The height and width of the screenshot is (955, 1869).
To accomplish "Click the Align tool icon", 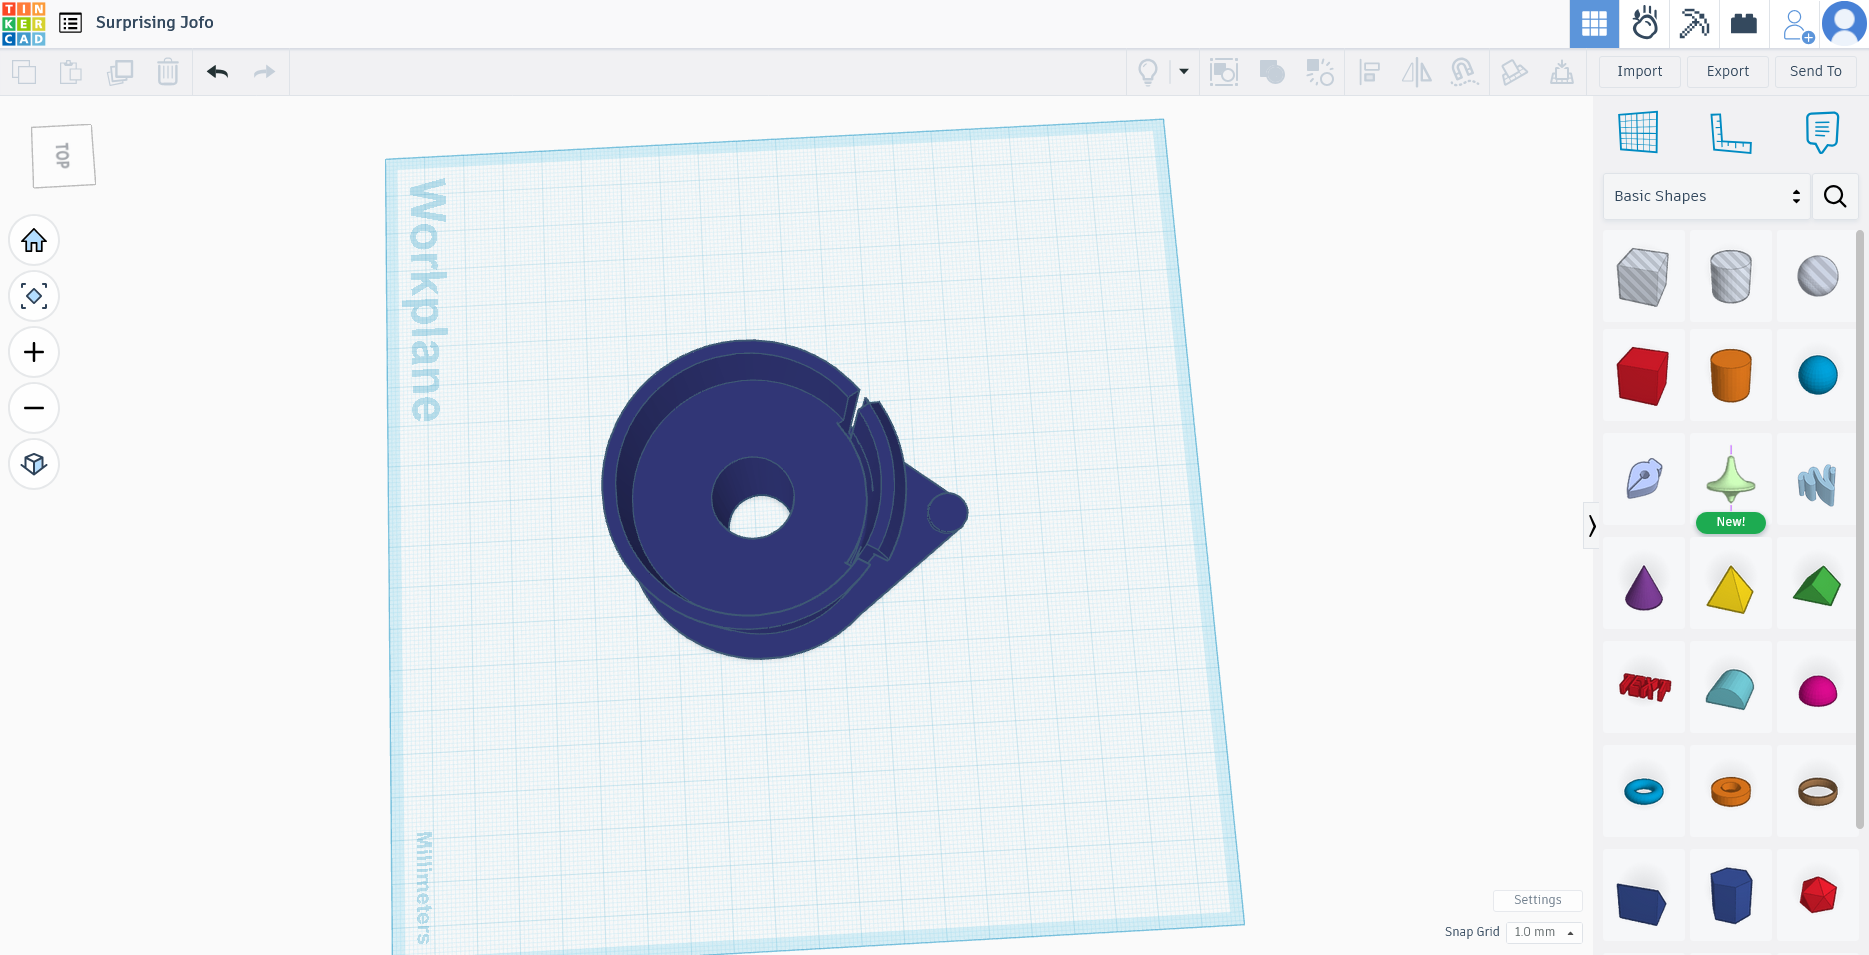I will click(x=1370, y=72).
